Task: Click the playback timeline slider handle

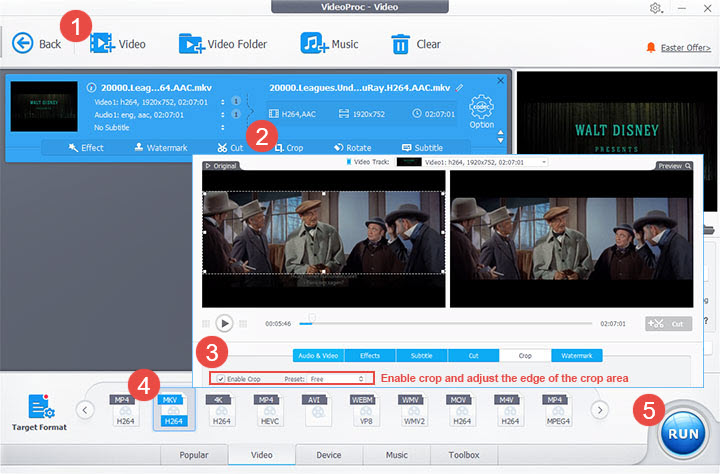Action: 312,318
